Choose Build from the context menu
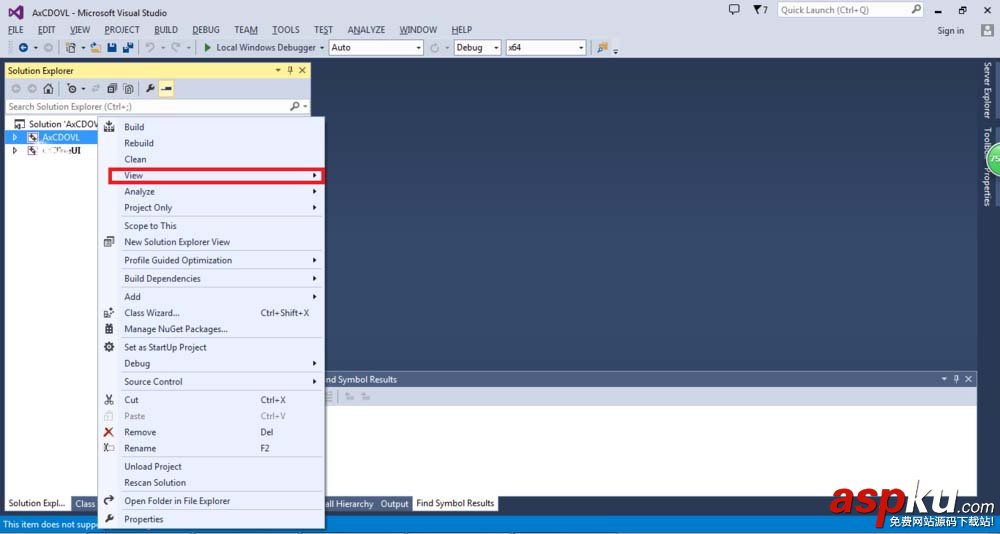The width and height of the screenshot is (1000, 534). [x=212, y=127]
